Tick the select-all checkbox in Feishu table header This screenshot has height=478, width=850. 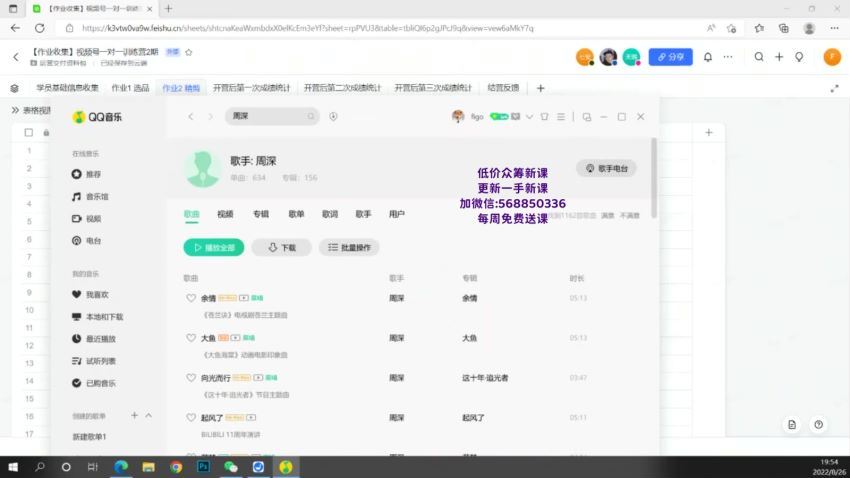coord(29,132)
